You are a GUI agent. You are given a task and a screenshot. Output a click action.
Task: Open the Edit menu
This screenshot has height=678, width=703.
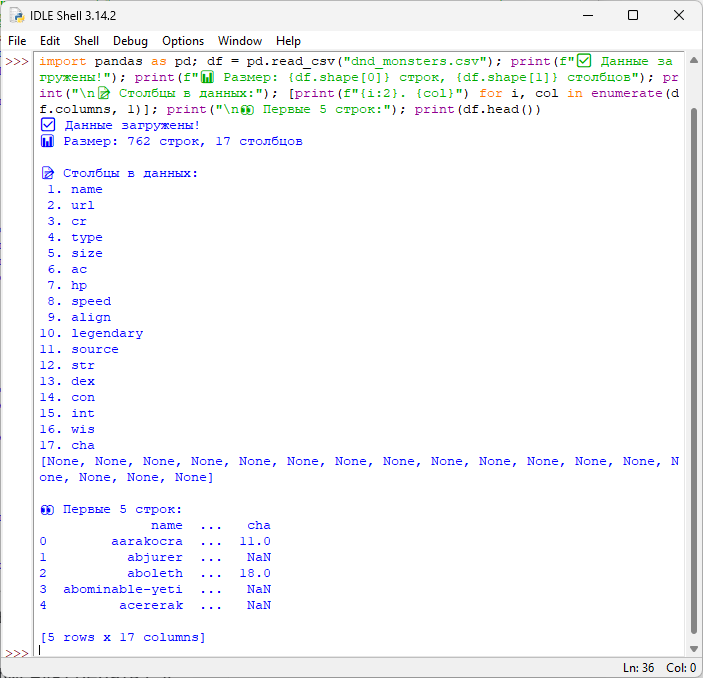[50, 41]
